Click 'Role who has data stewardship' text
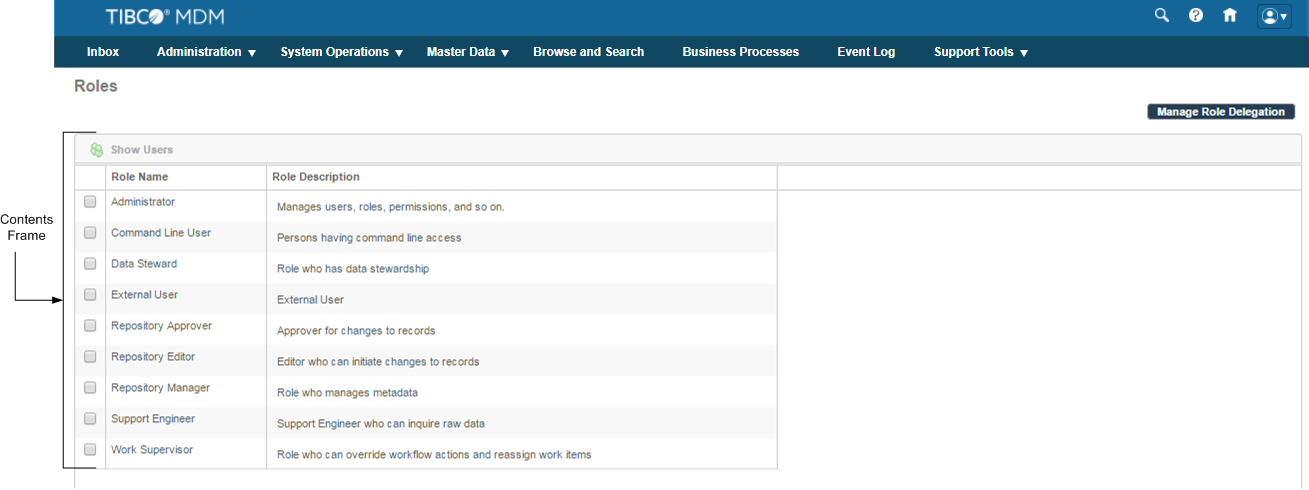Viewport: 1309px width, 490px height. [x=353, y=269]
